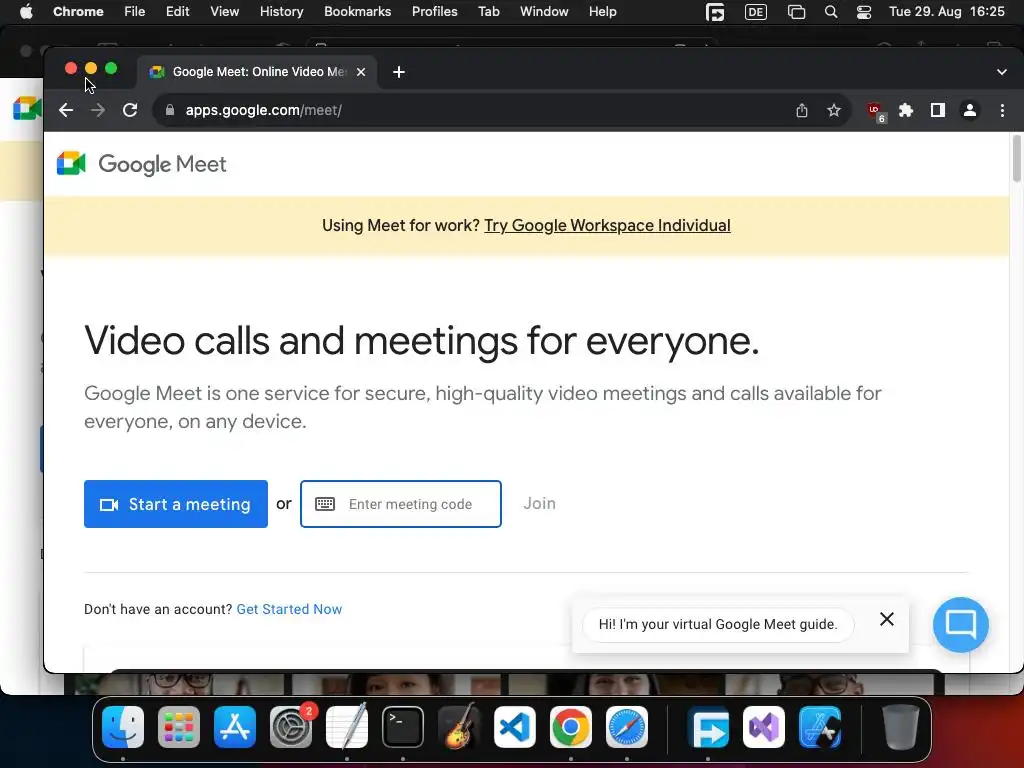The image size is (1024, 768).
Task: Select the Google Meet: Online Video tab
Action: [x=257, y=72]
